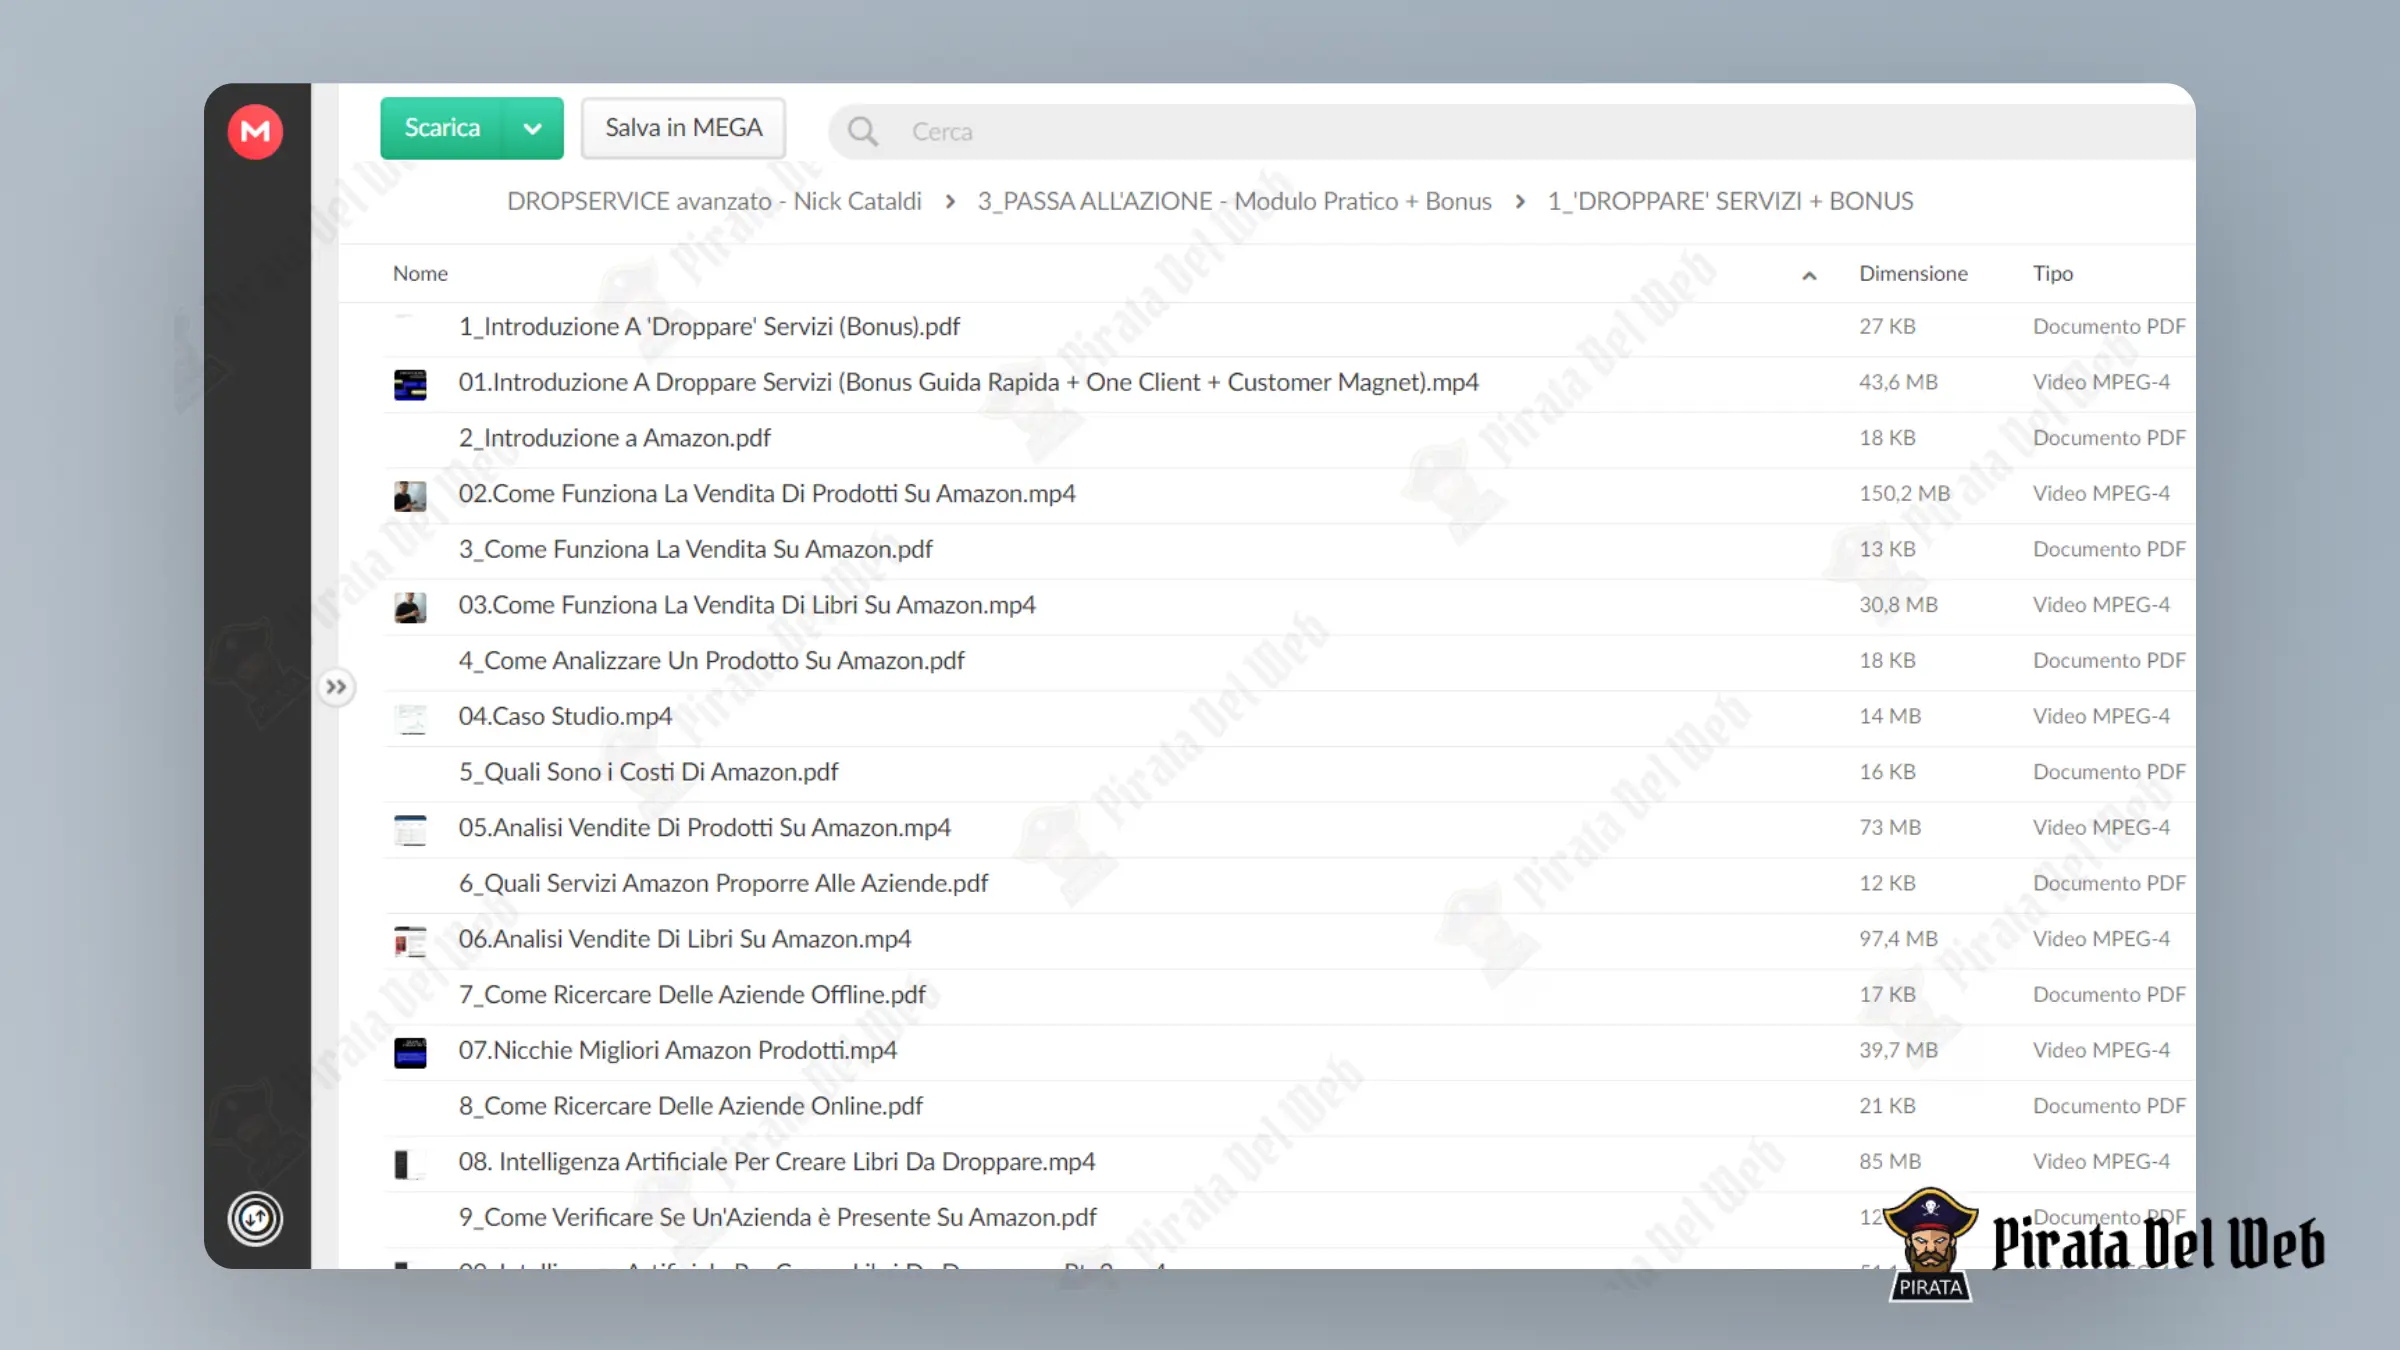Viewport: 2400px width, 1350px height.
Task: Click the 27 KB size cell
Action: point(1887,326)
